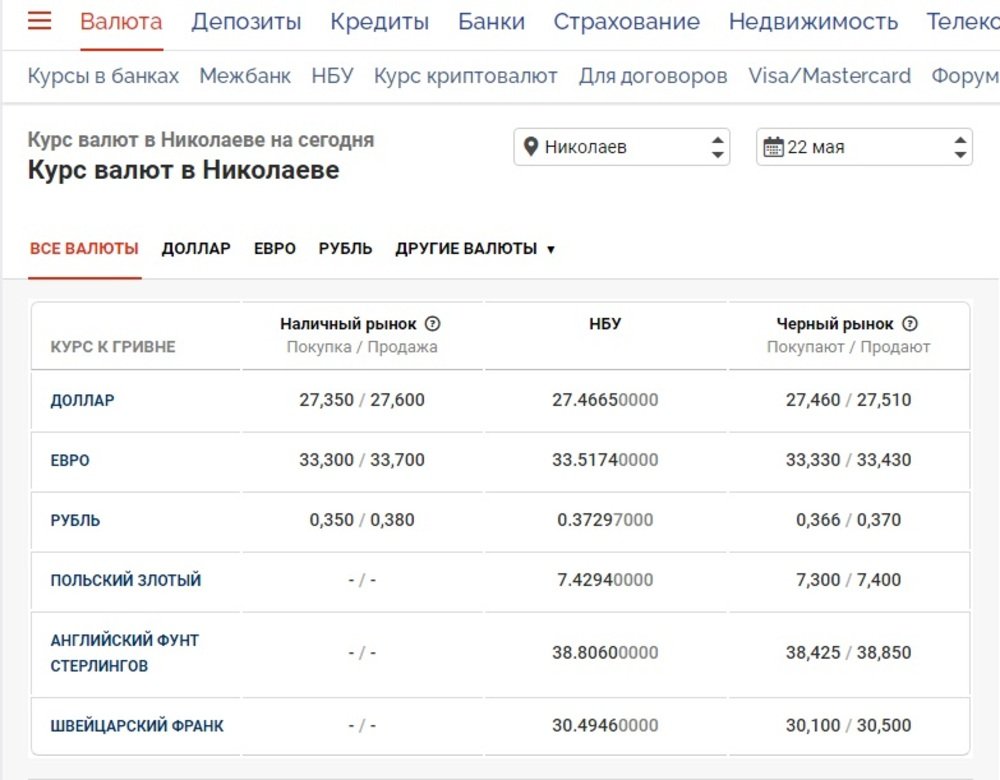The height and width of the screenshot is (780, 1000).
Task: Switch to the Евро tab
Action: click(x=275, y=249)
